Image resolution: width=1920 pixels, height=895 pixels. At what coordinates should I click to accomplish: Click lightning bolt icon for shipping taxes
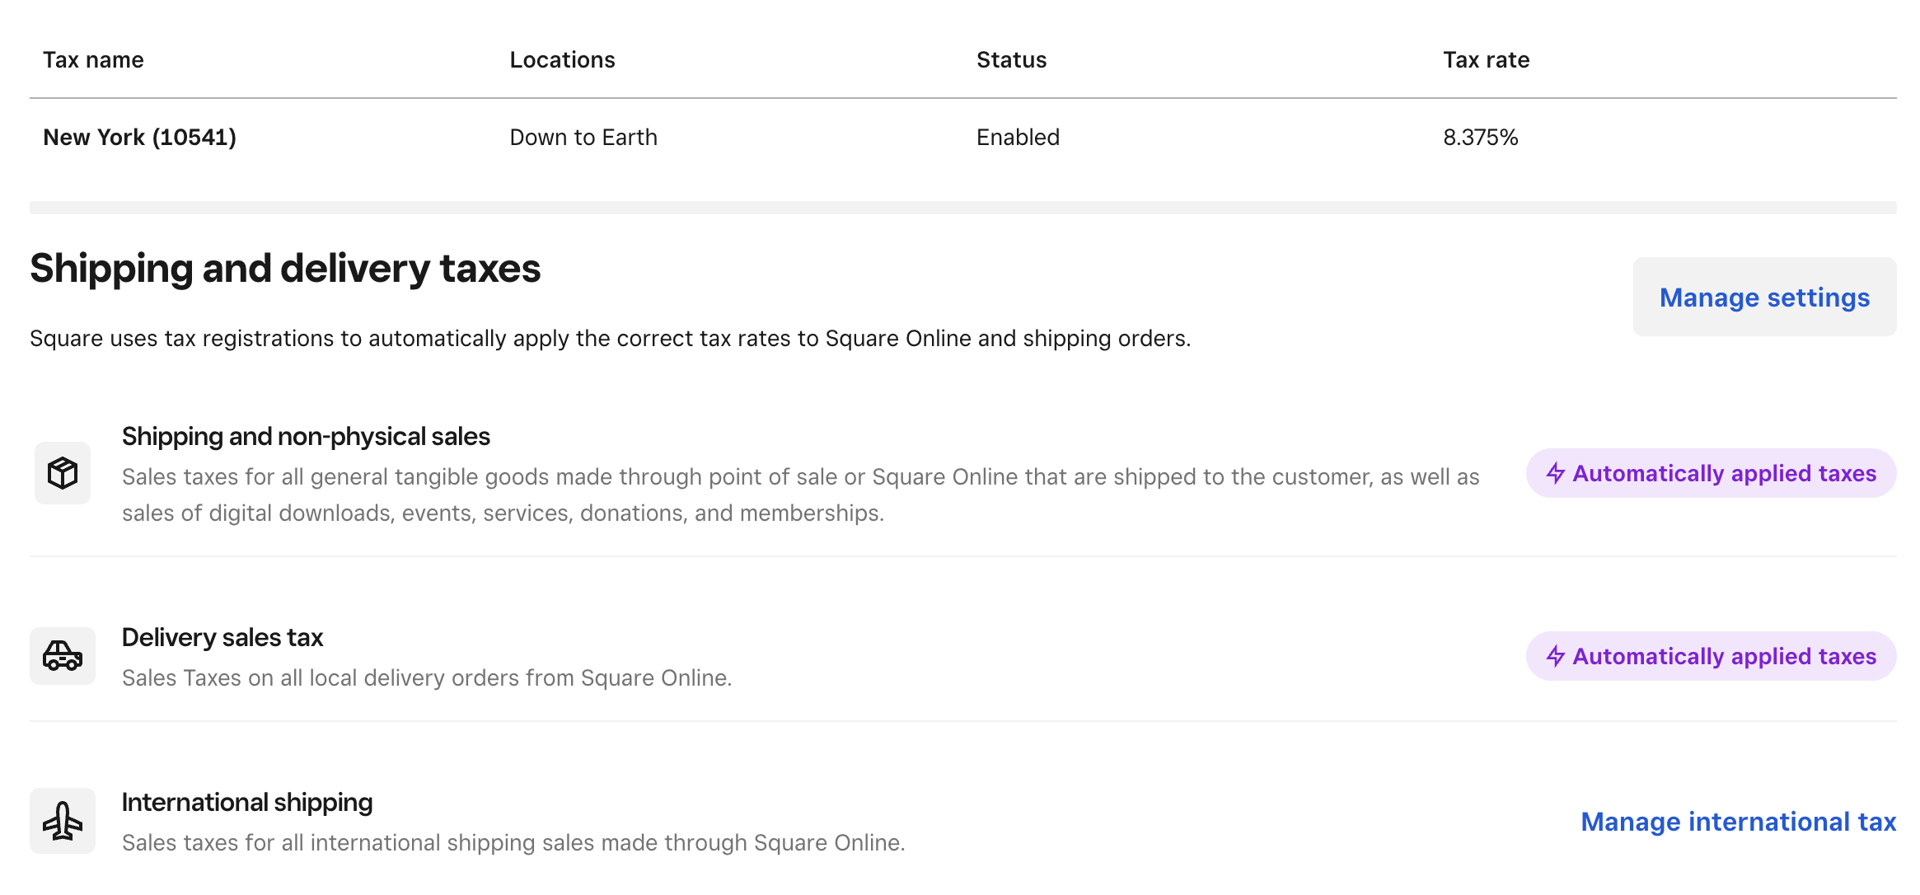[x=1555, y=473]
